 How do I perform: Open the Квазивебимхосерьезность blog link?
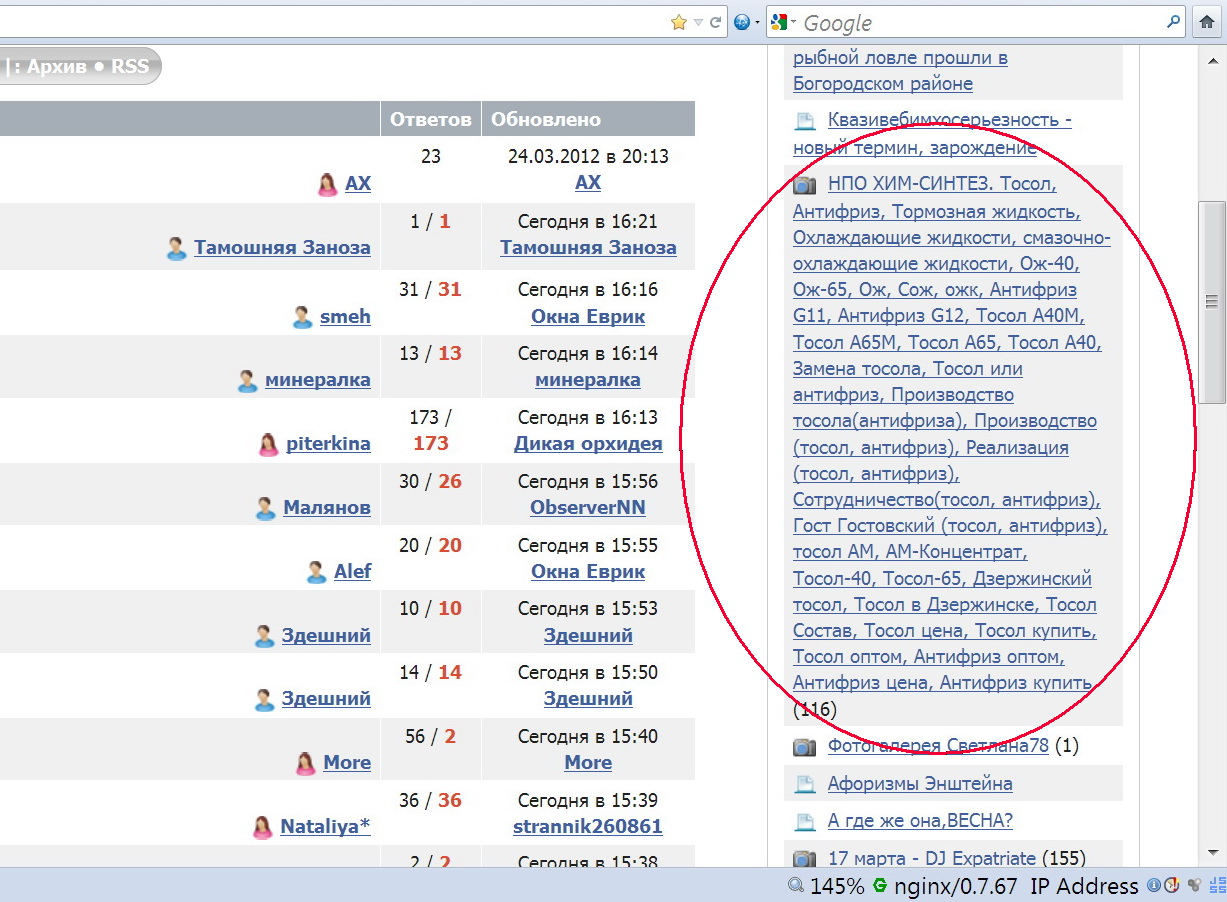click(932, 134)
